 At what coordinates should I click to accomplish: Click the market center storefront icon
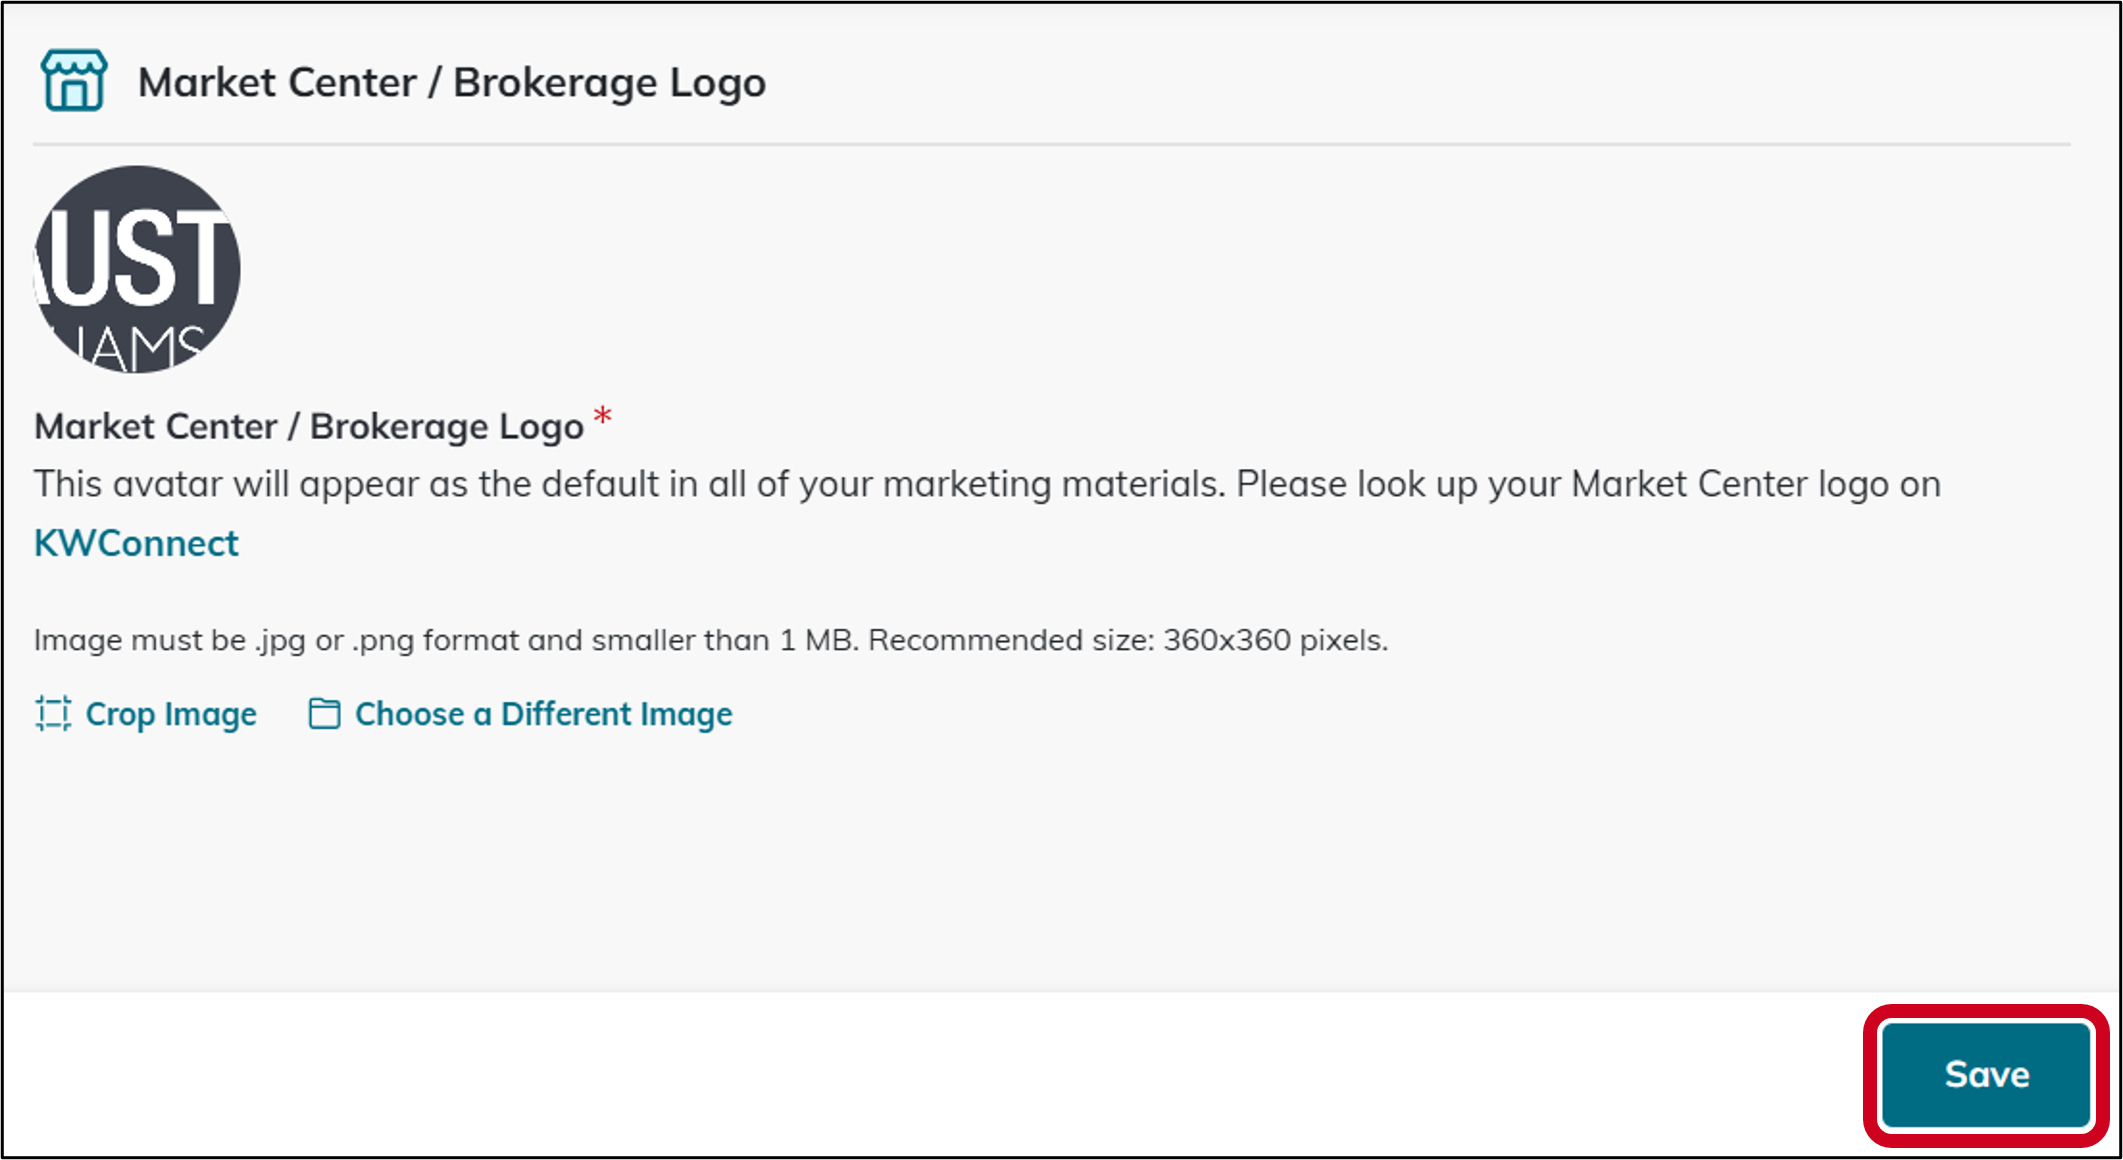tap(73, 81)
